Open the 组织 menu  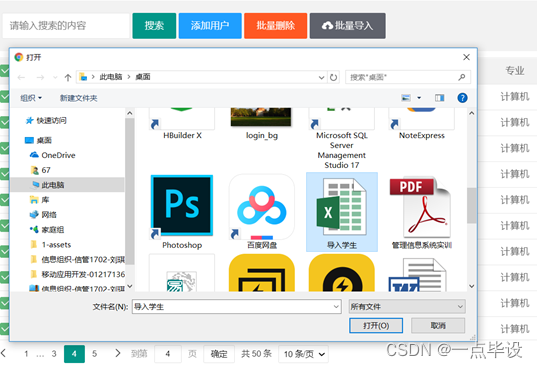pos(31,98)
